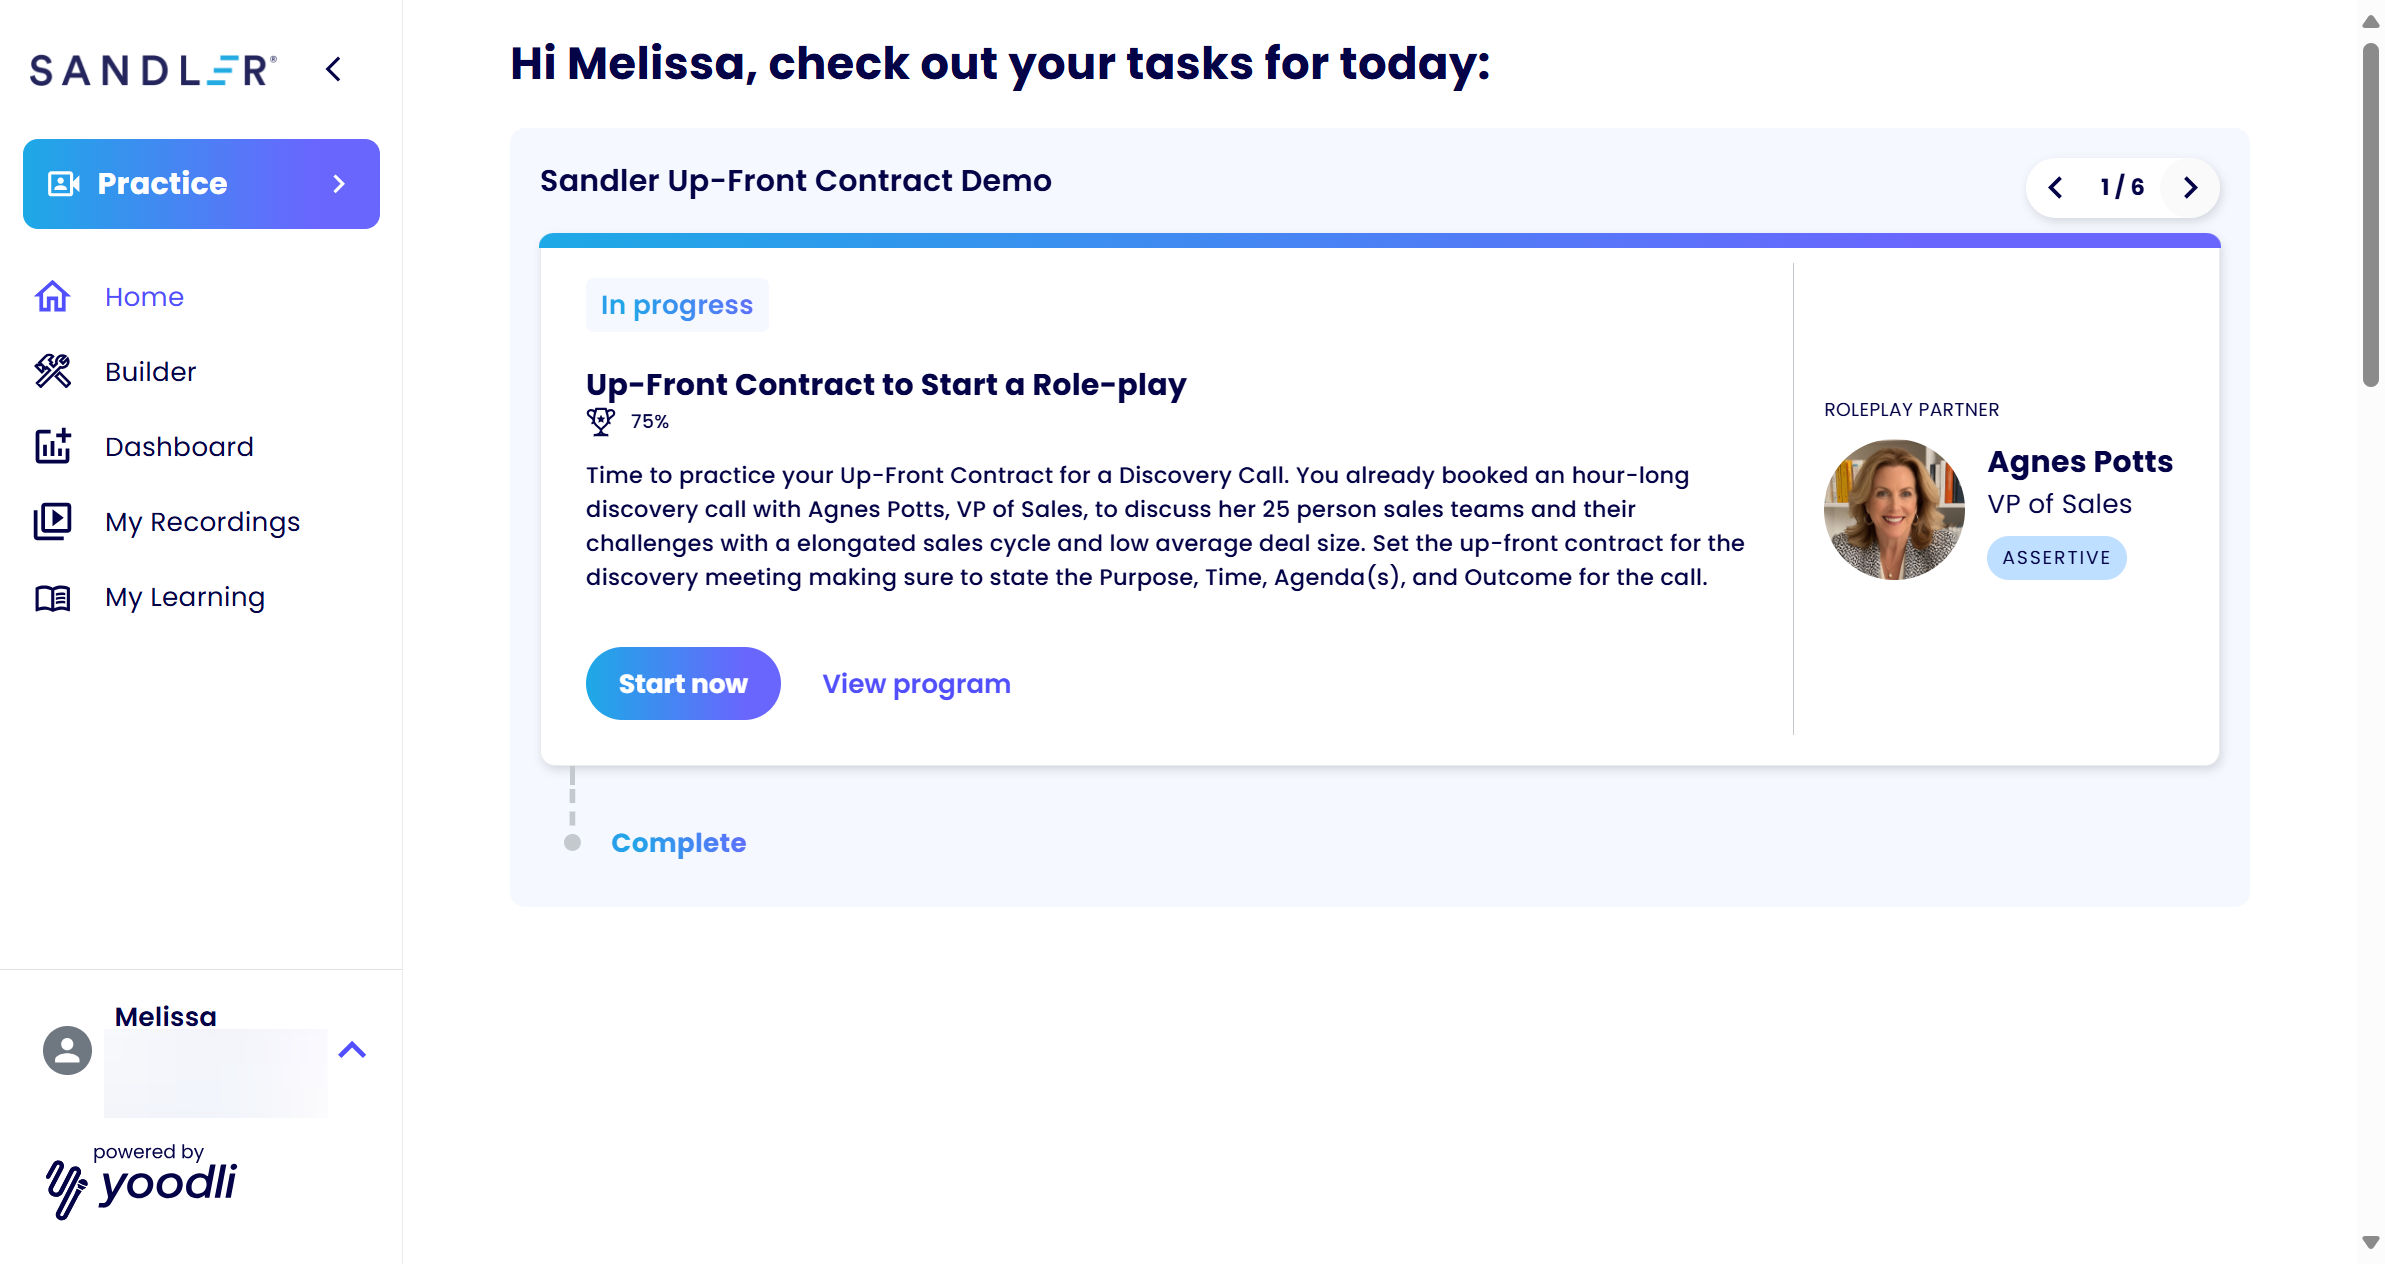This screenshot has width=2385, height=1264.
Task: Open My Recordings in sidebar
Action: click(x=202, y=521)
